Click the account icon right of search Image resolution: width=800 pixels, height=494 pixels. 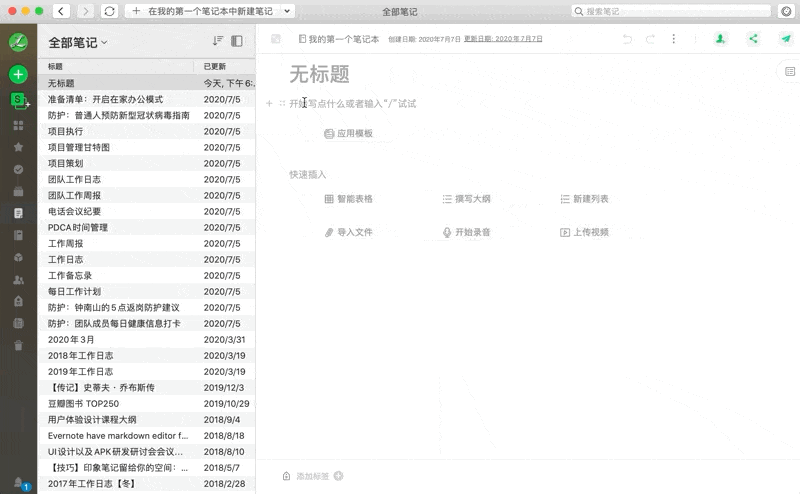tap(786, 11)
